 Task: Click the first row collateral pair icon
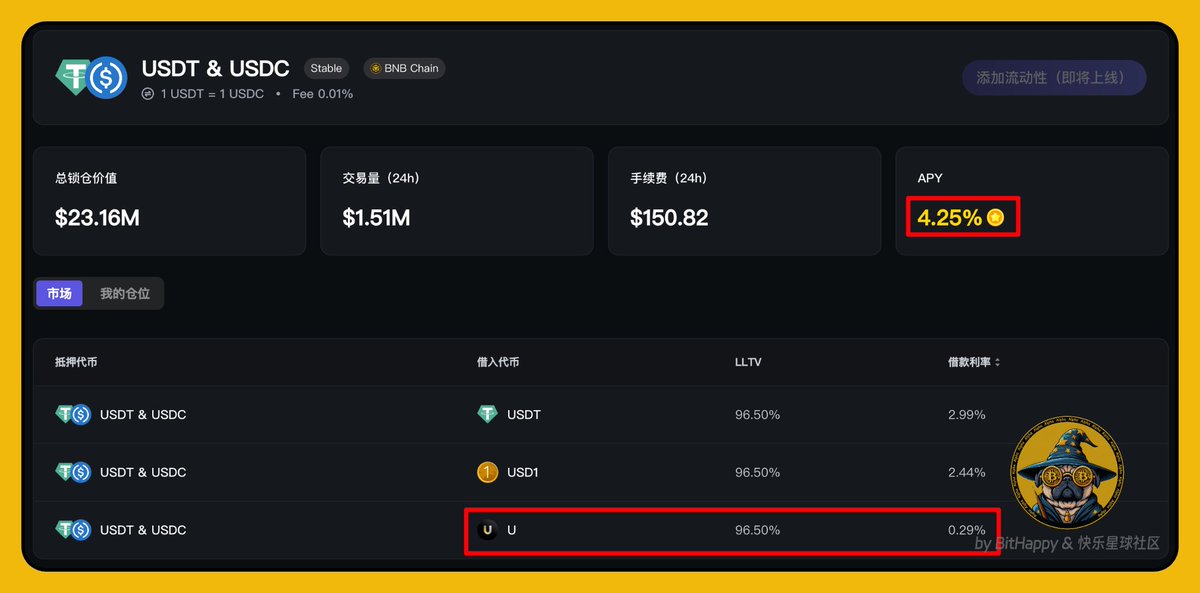pyautogui.click(x=73, y=414)
